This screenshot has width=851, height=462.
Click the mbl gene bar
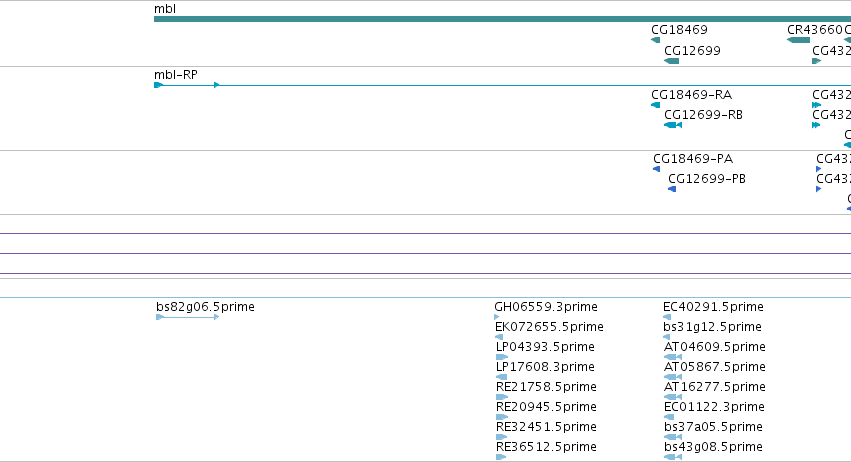[x=502, y=19]
